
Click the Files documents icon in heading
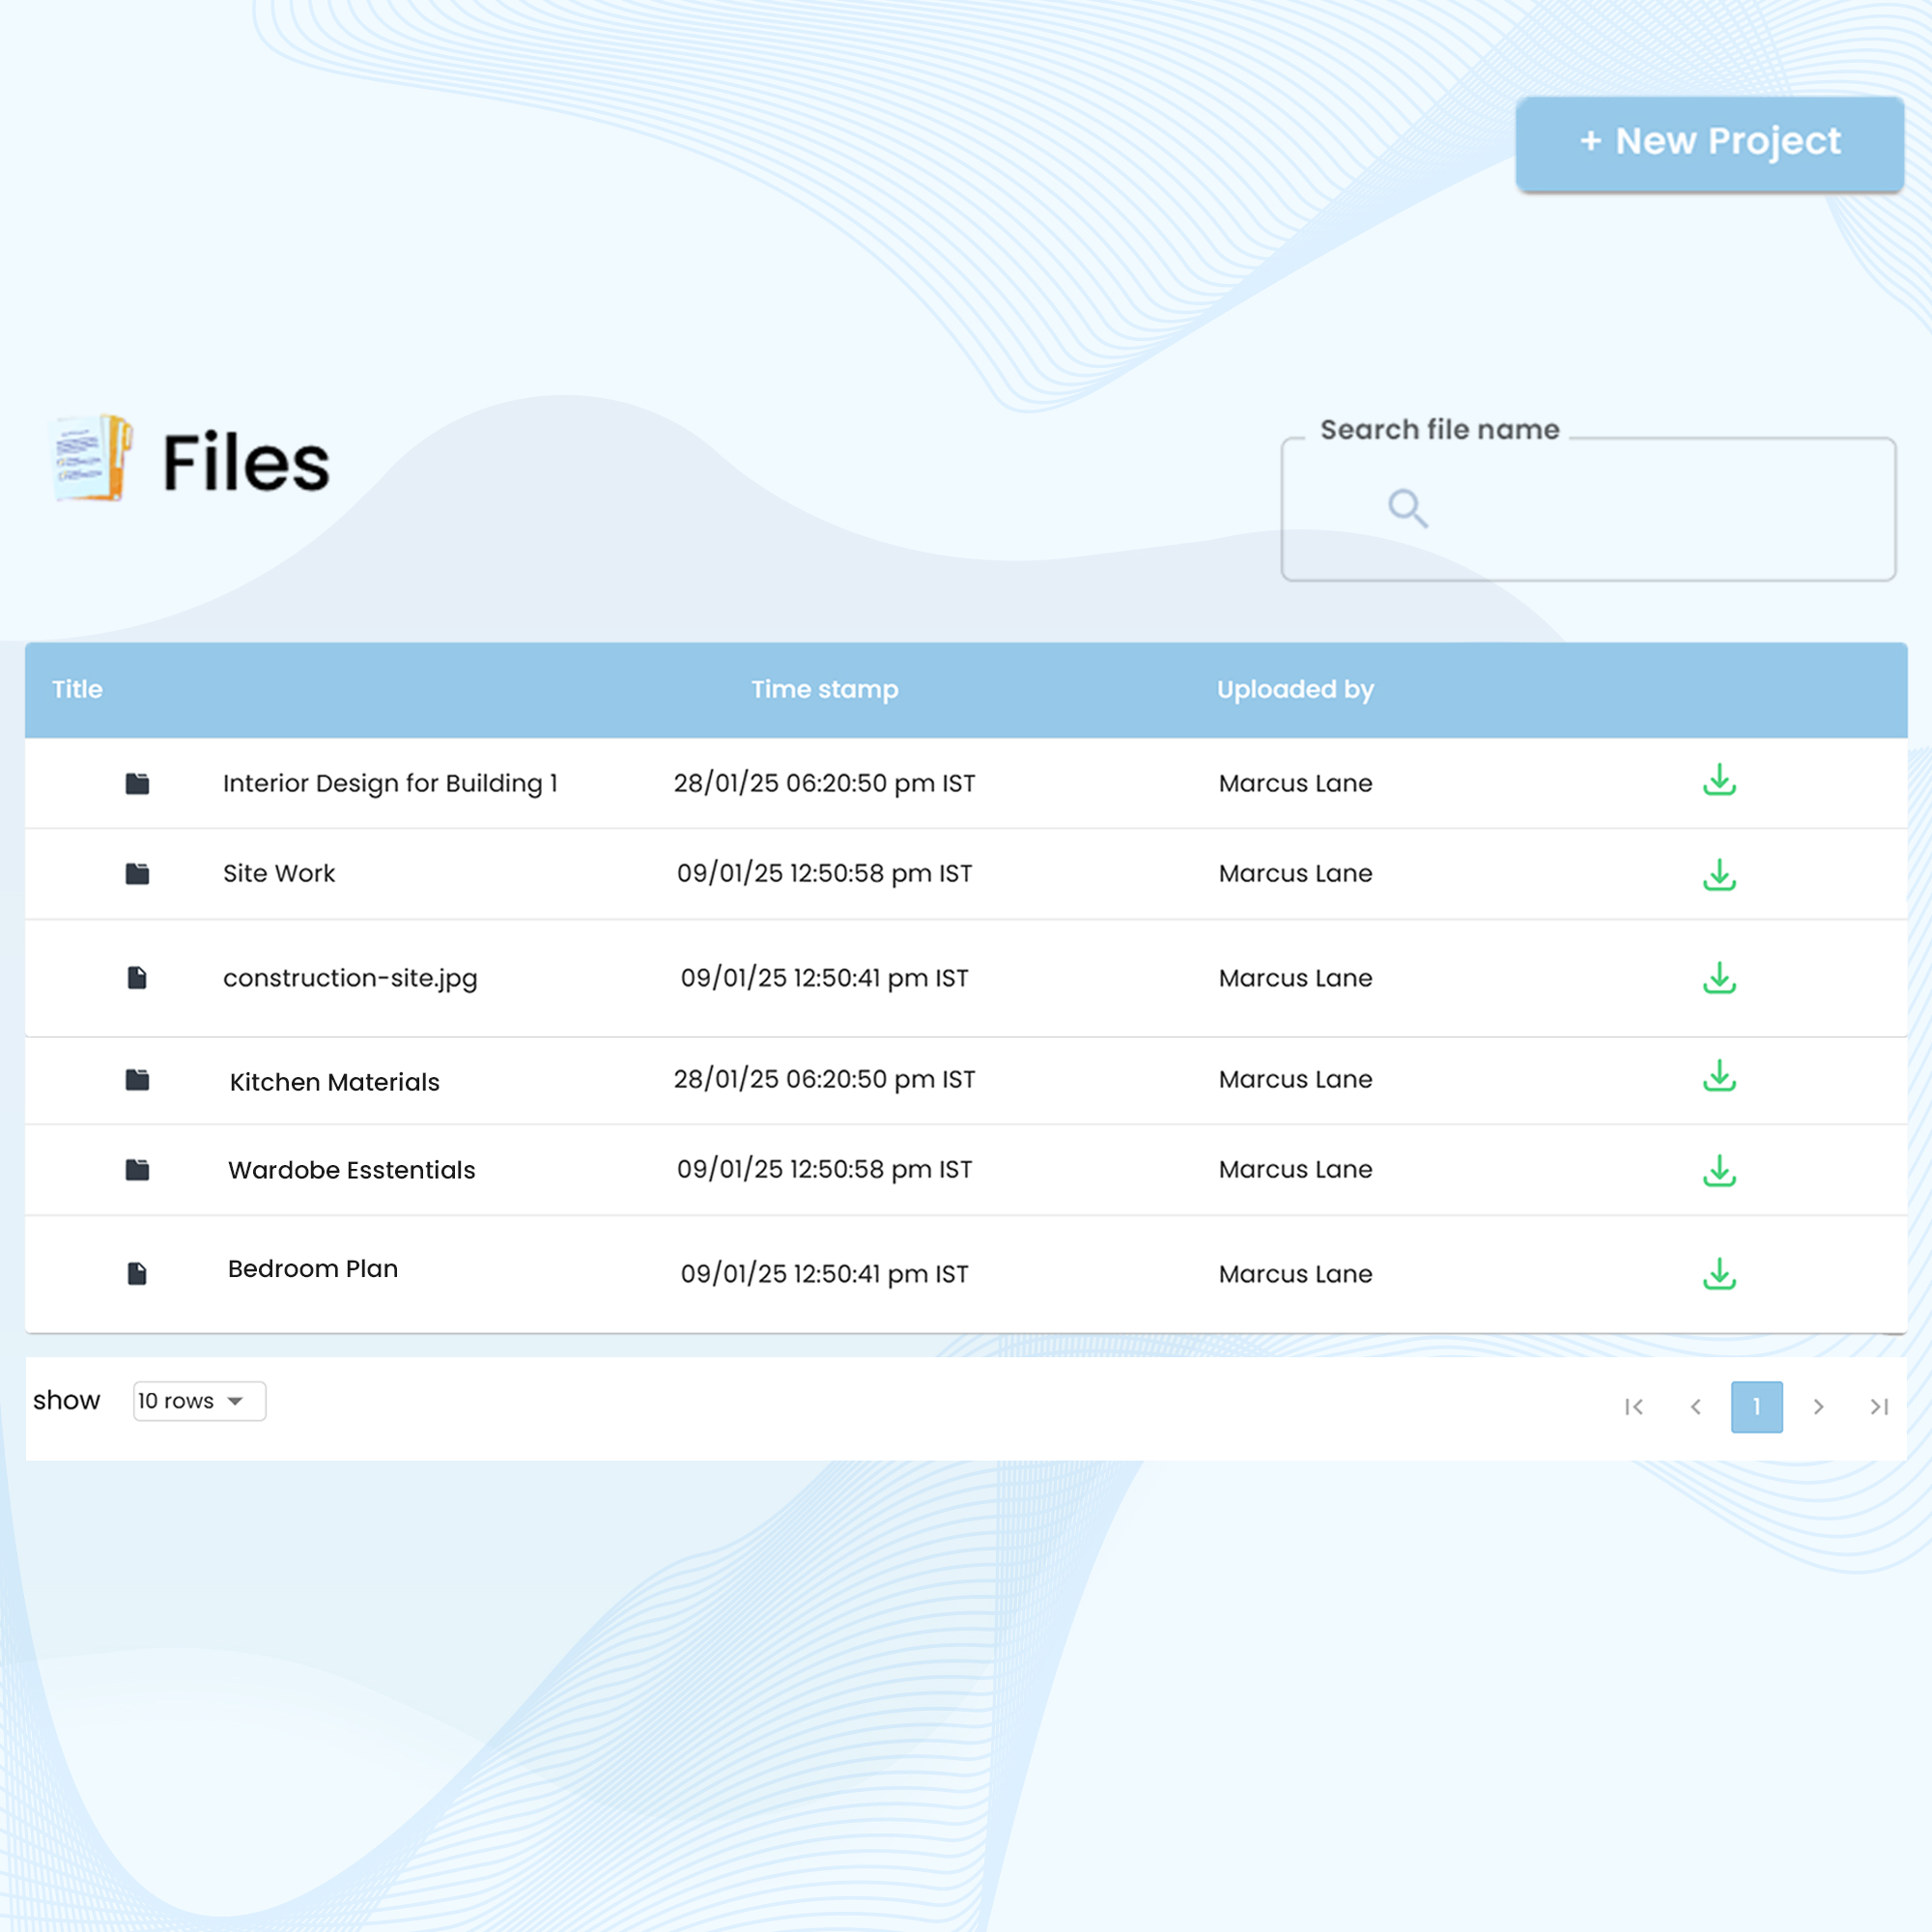[92, 458]
